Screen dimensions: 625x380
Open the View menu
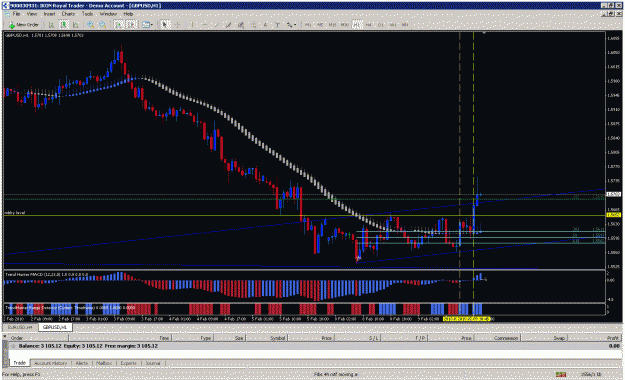click(31, 14)
